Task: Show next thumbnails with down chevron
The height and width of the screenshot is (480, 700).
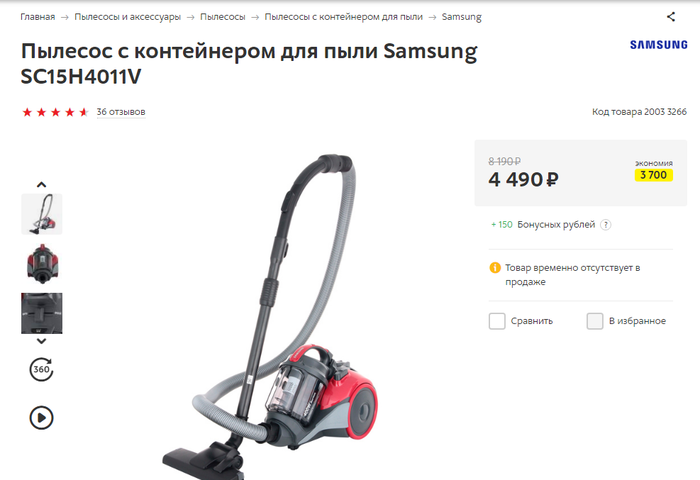Action: click(42, 341)
